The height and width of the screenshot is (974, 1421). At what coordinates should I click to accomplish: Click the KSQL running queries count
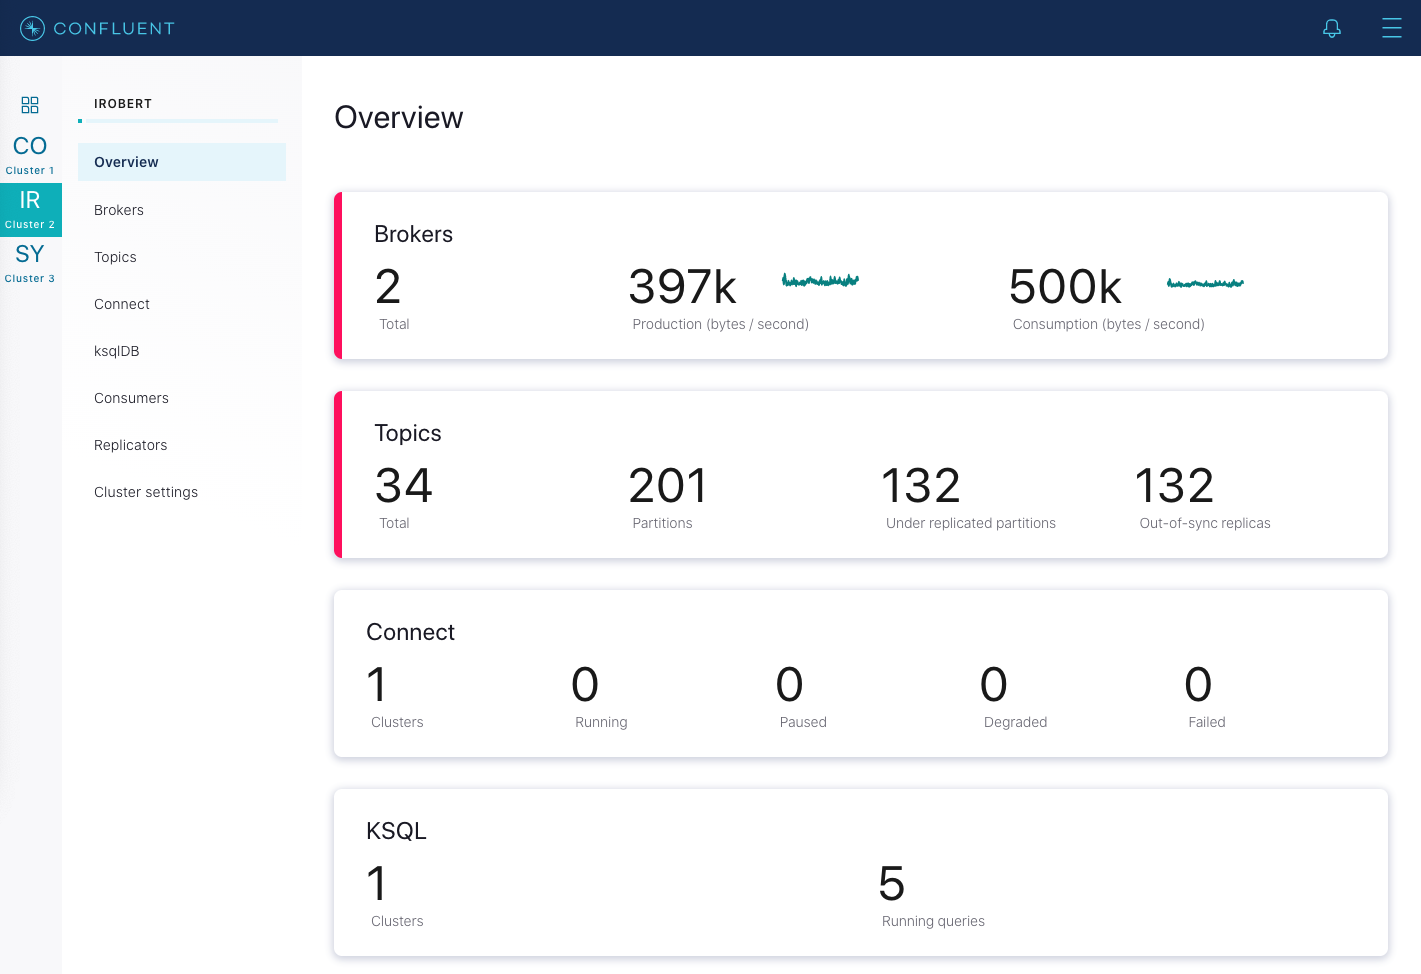891,884
